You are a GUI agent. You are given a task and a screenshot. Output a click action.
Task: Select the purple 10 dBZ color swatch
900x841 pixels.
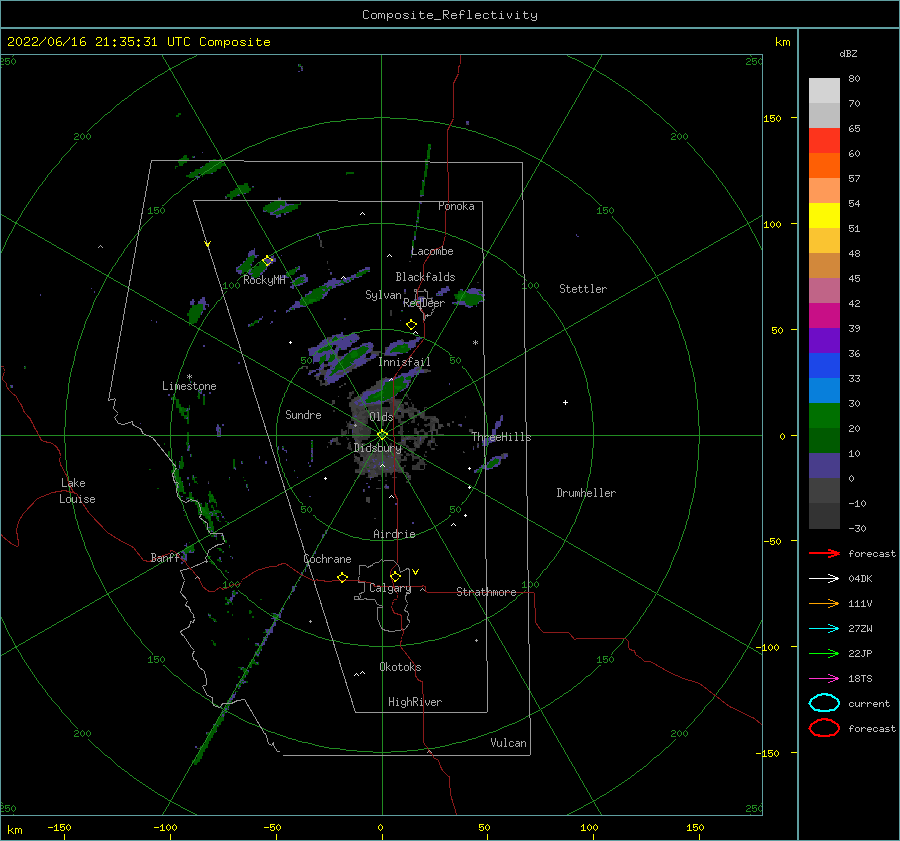click(x=824, y=465)
